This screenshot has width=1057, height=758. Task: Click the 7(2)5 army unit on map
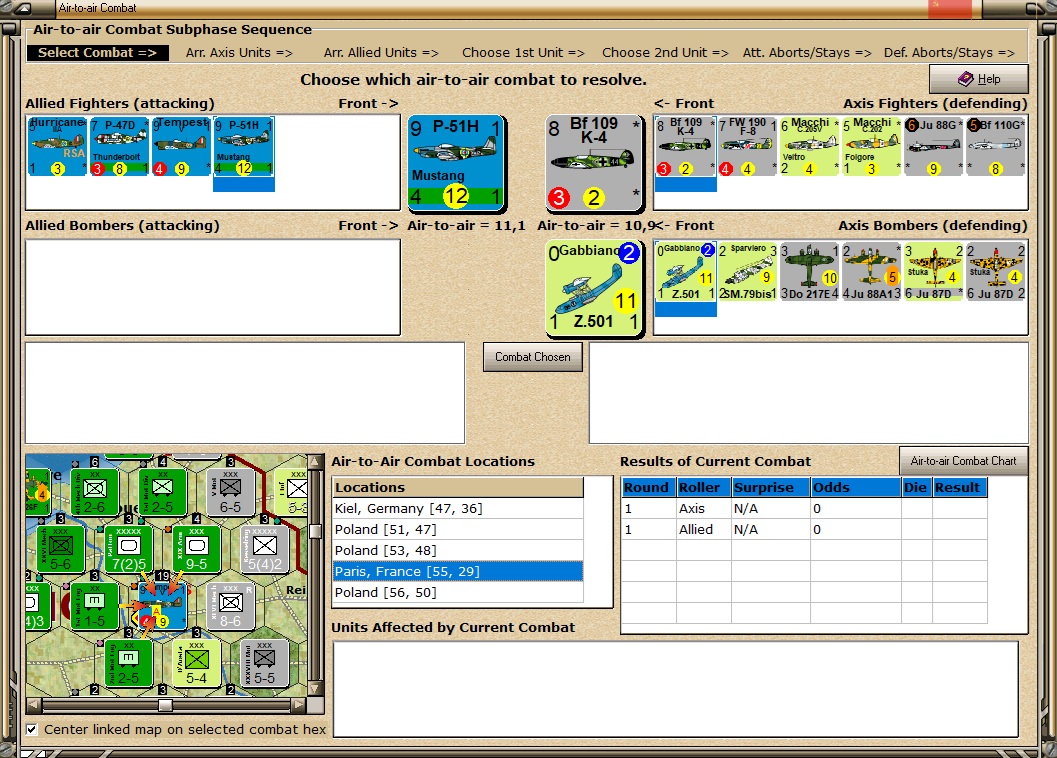pyautogui.click(x=129, y=549)
